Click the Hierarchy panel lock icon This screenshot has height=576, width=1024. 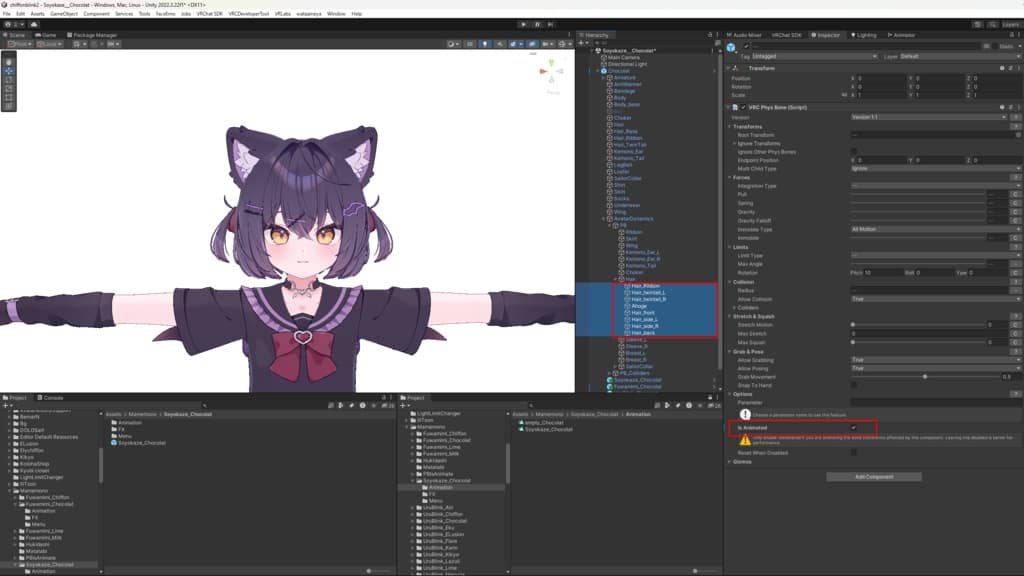pos(708,34)
